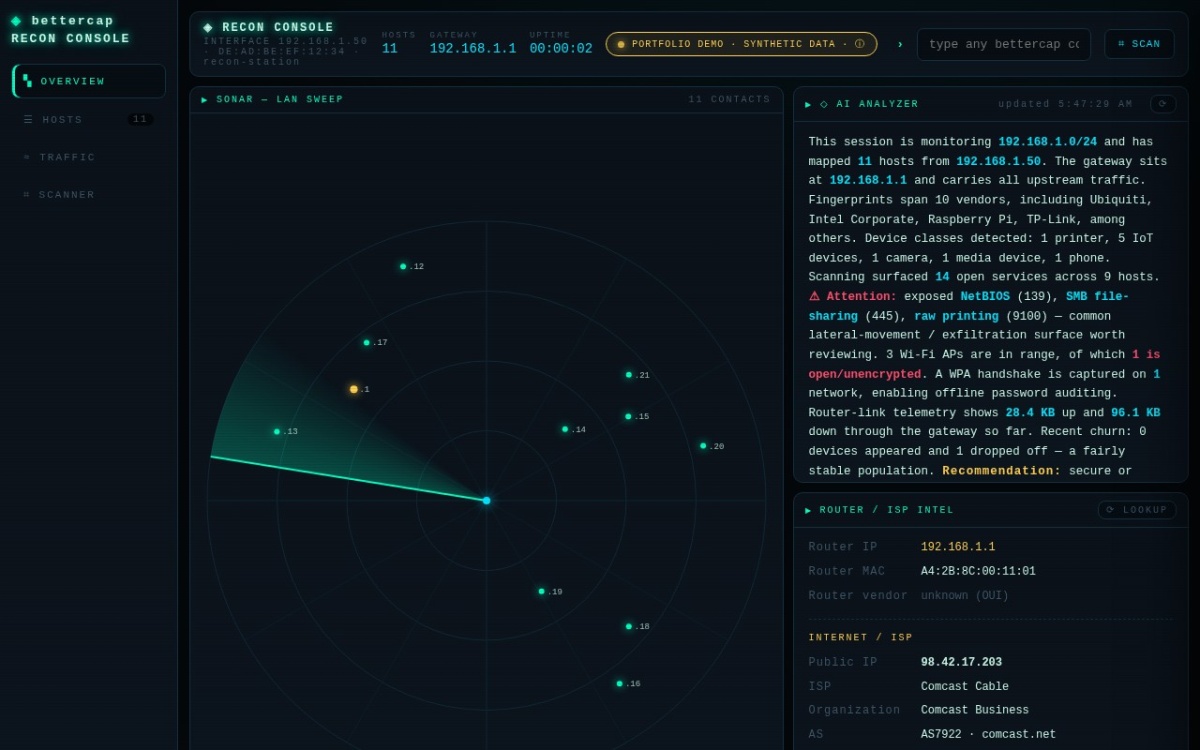Click the Lookup button in Router panel
The height and width of the screenshot is (750, 1200).
(x=1137, y=510)
